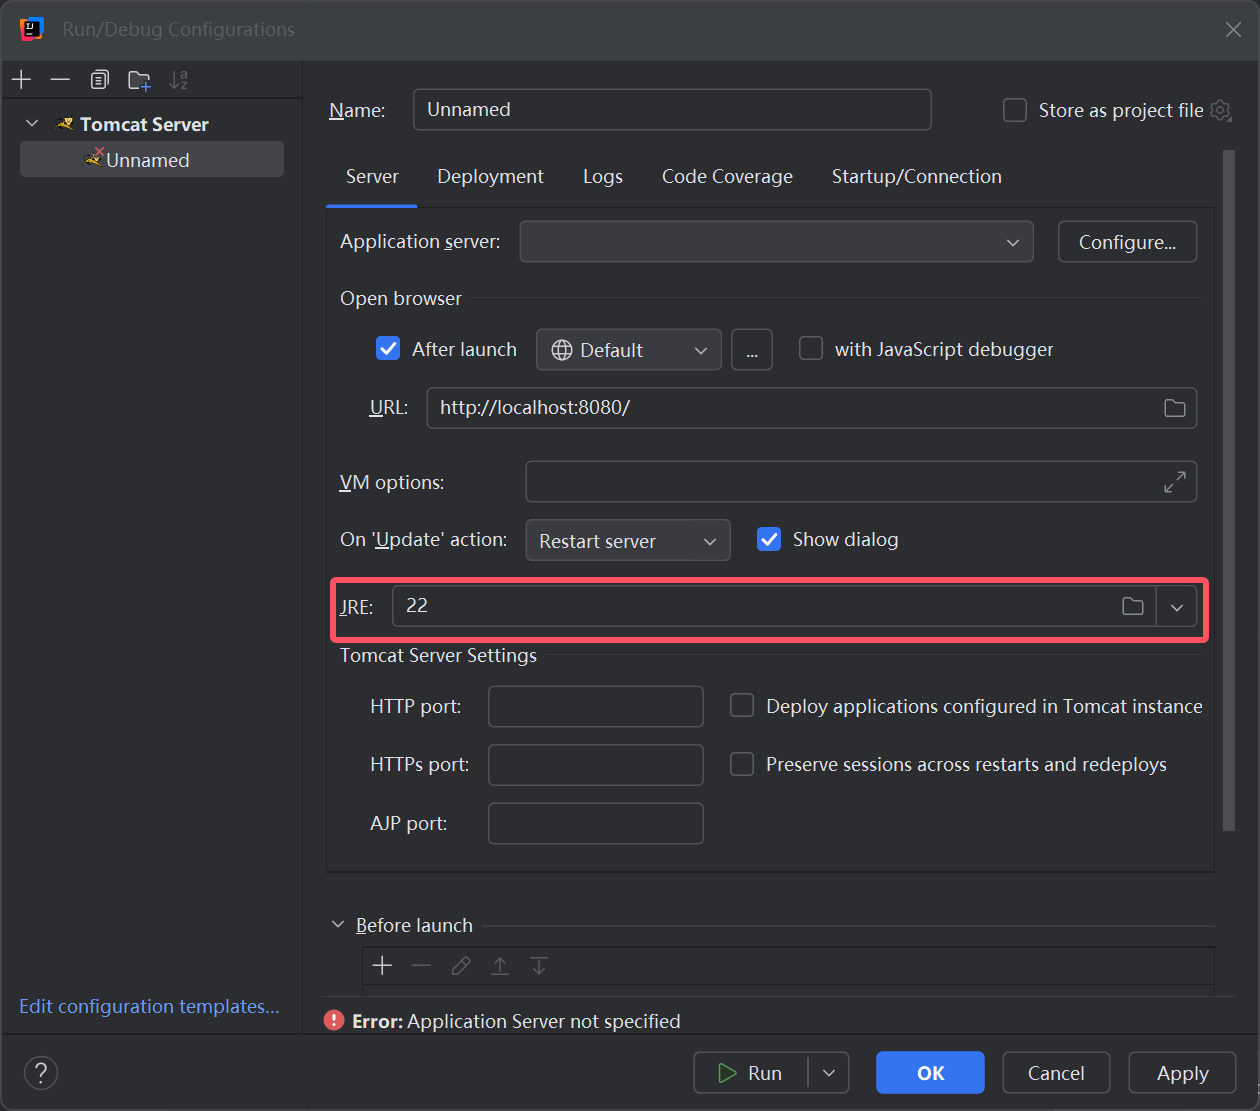The width and height of the screenshot is (1260, 1111).
Task: Open the help question mark
Action: tap(41, 1073)
